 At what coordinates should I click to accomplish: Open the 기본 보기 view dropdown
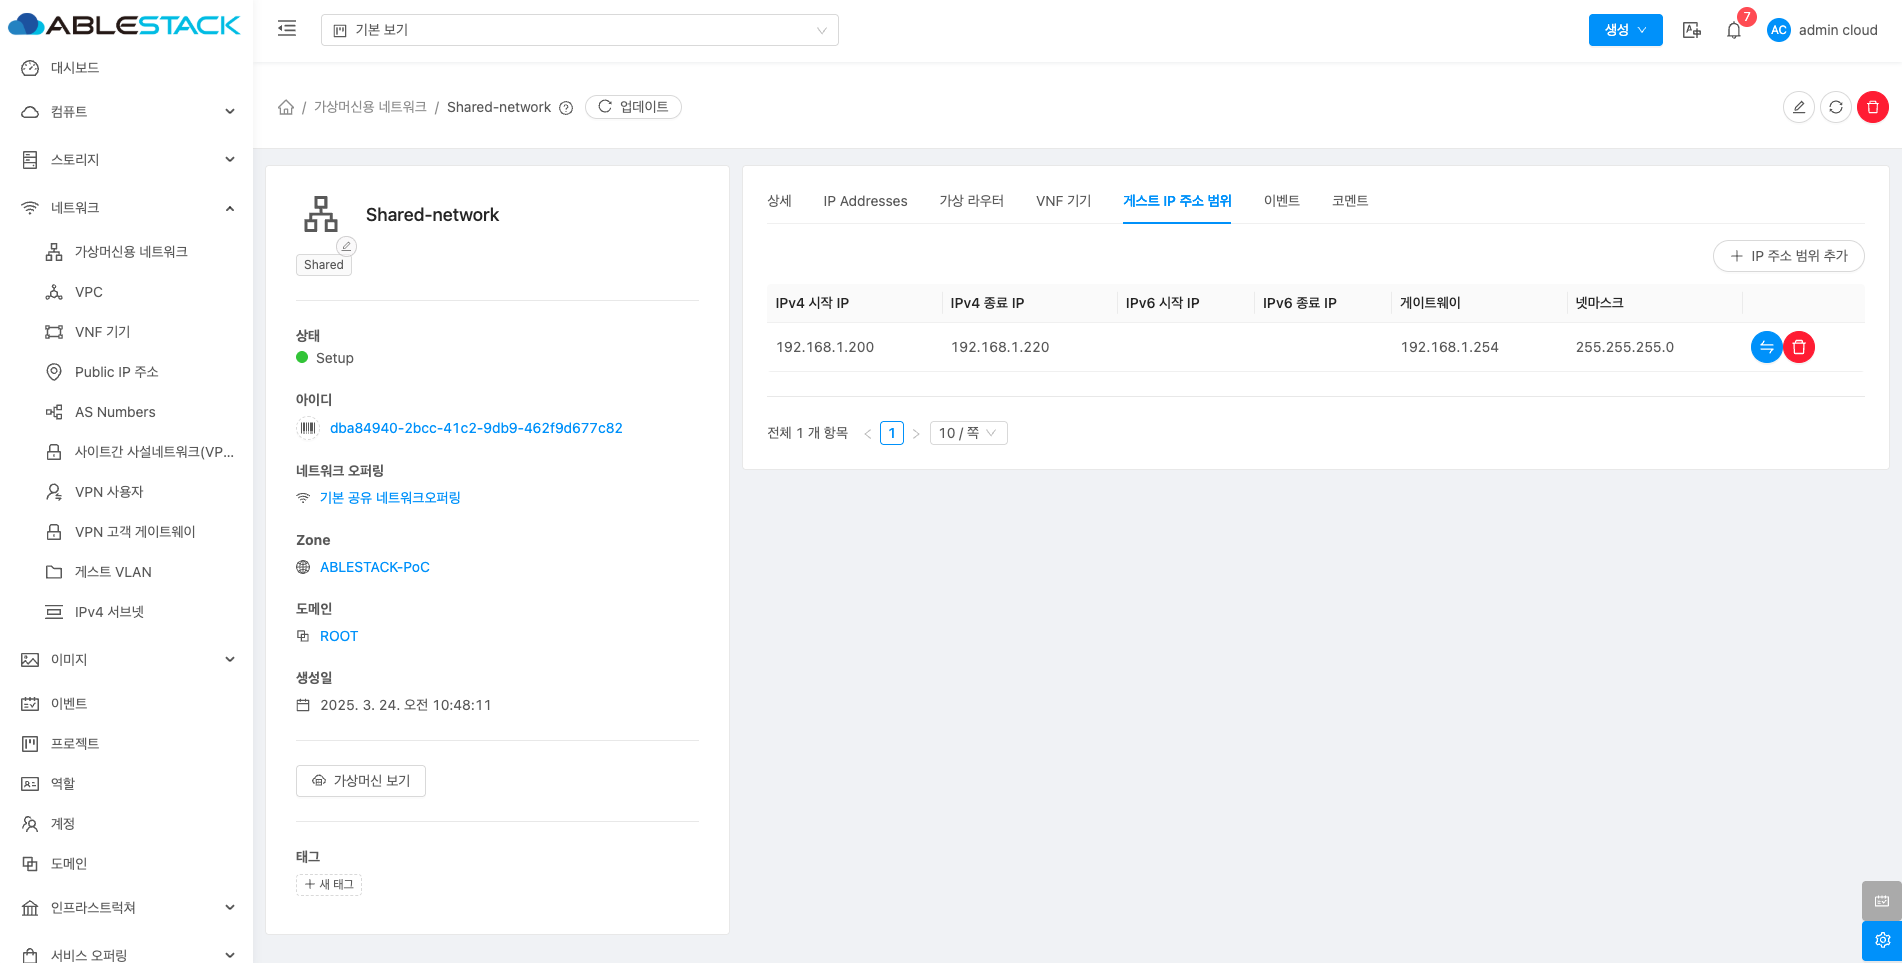pyautogui.click(x=579, y=30)
